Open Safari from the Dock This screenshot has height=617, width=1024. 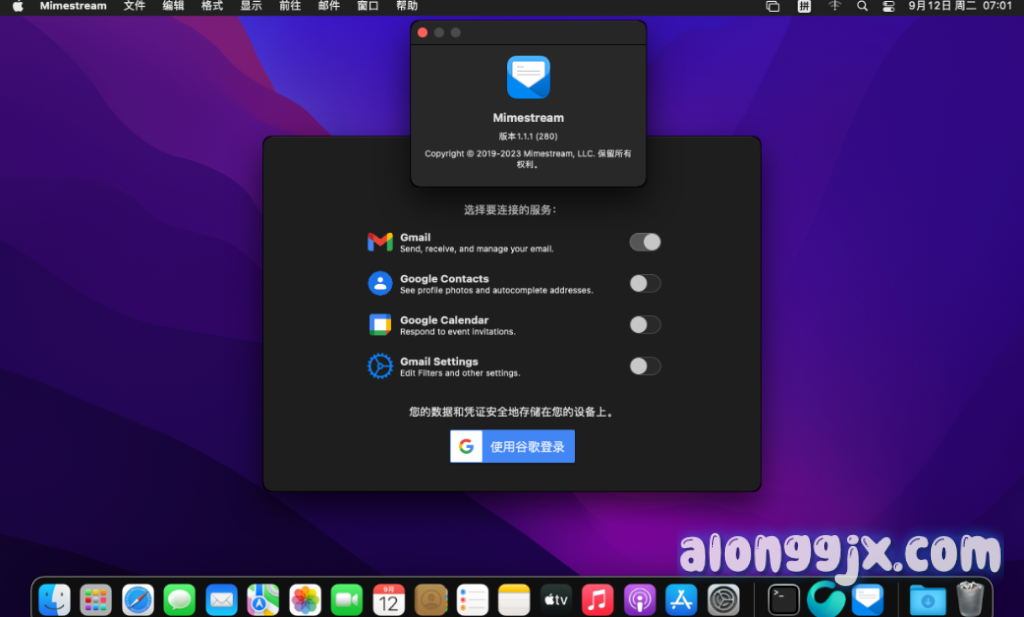(138, 599)
